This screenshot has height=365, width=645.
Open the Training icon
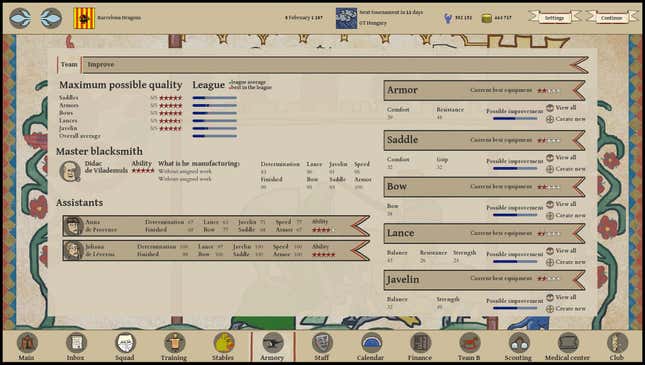(x=174, y=343)
